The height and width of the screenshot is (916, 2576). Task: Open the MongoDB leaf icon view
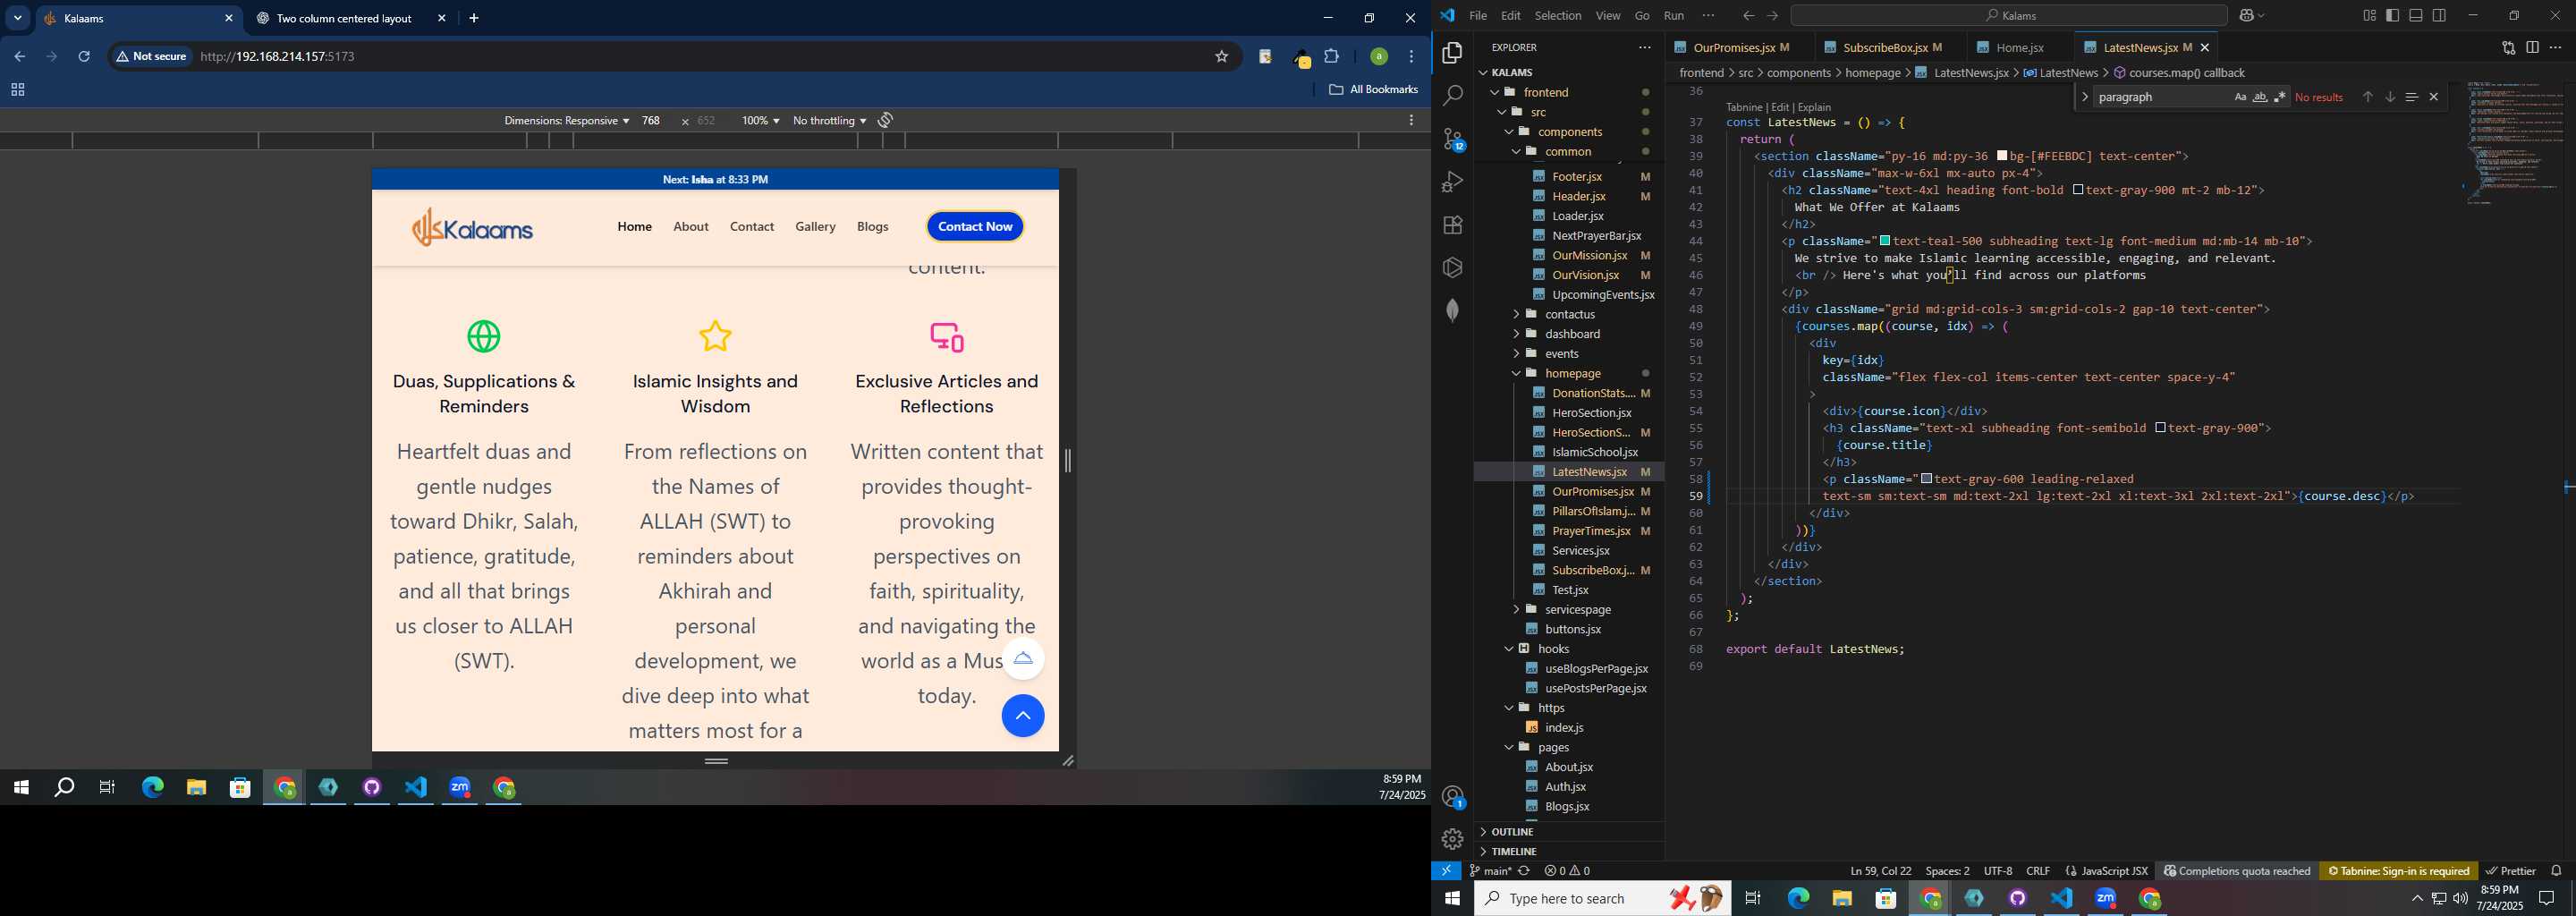(x=1452, y=310)
